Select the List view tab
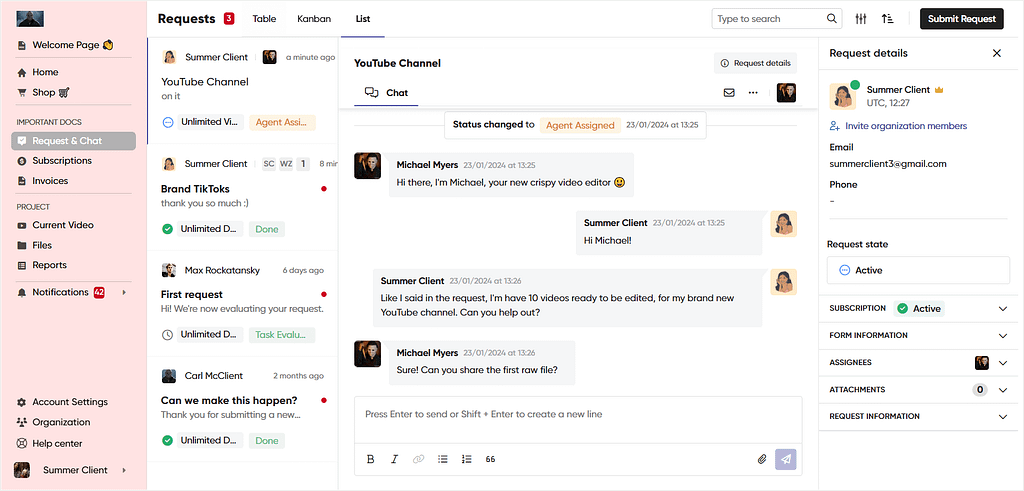1024x491 pixels. [x=363, y=19]
